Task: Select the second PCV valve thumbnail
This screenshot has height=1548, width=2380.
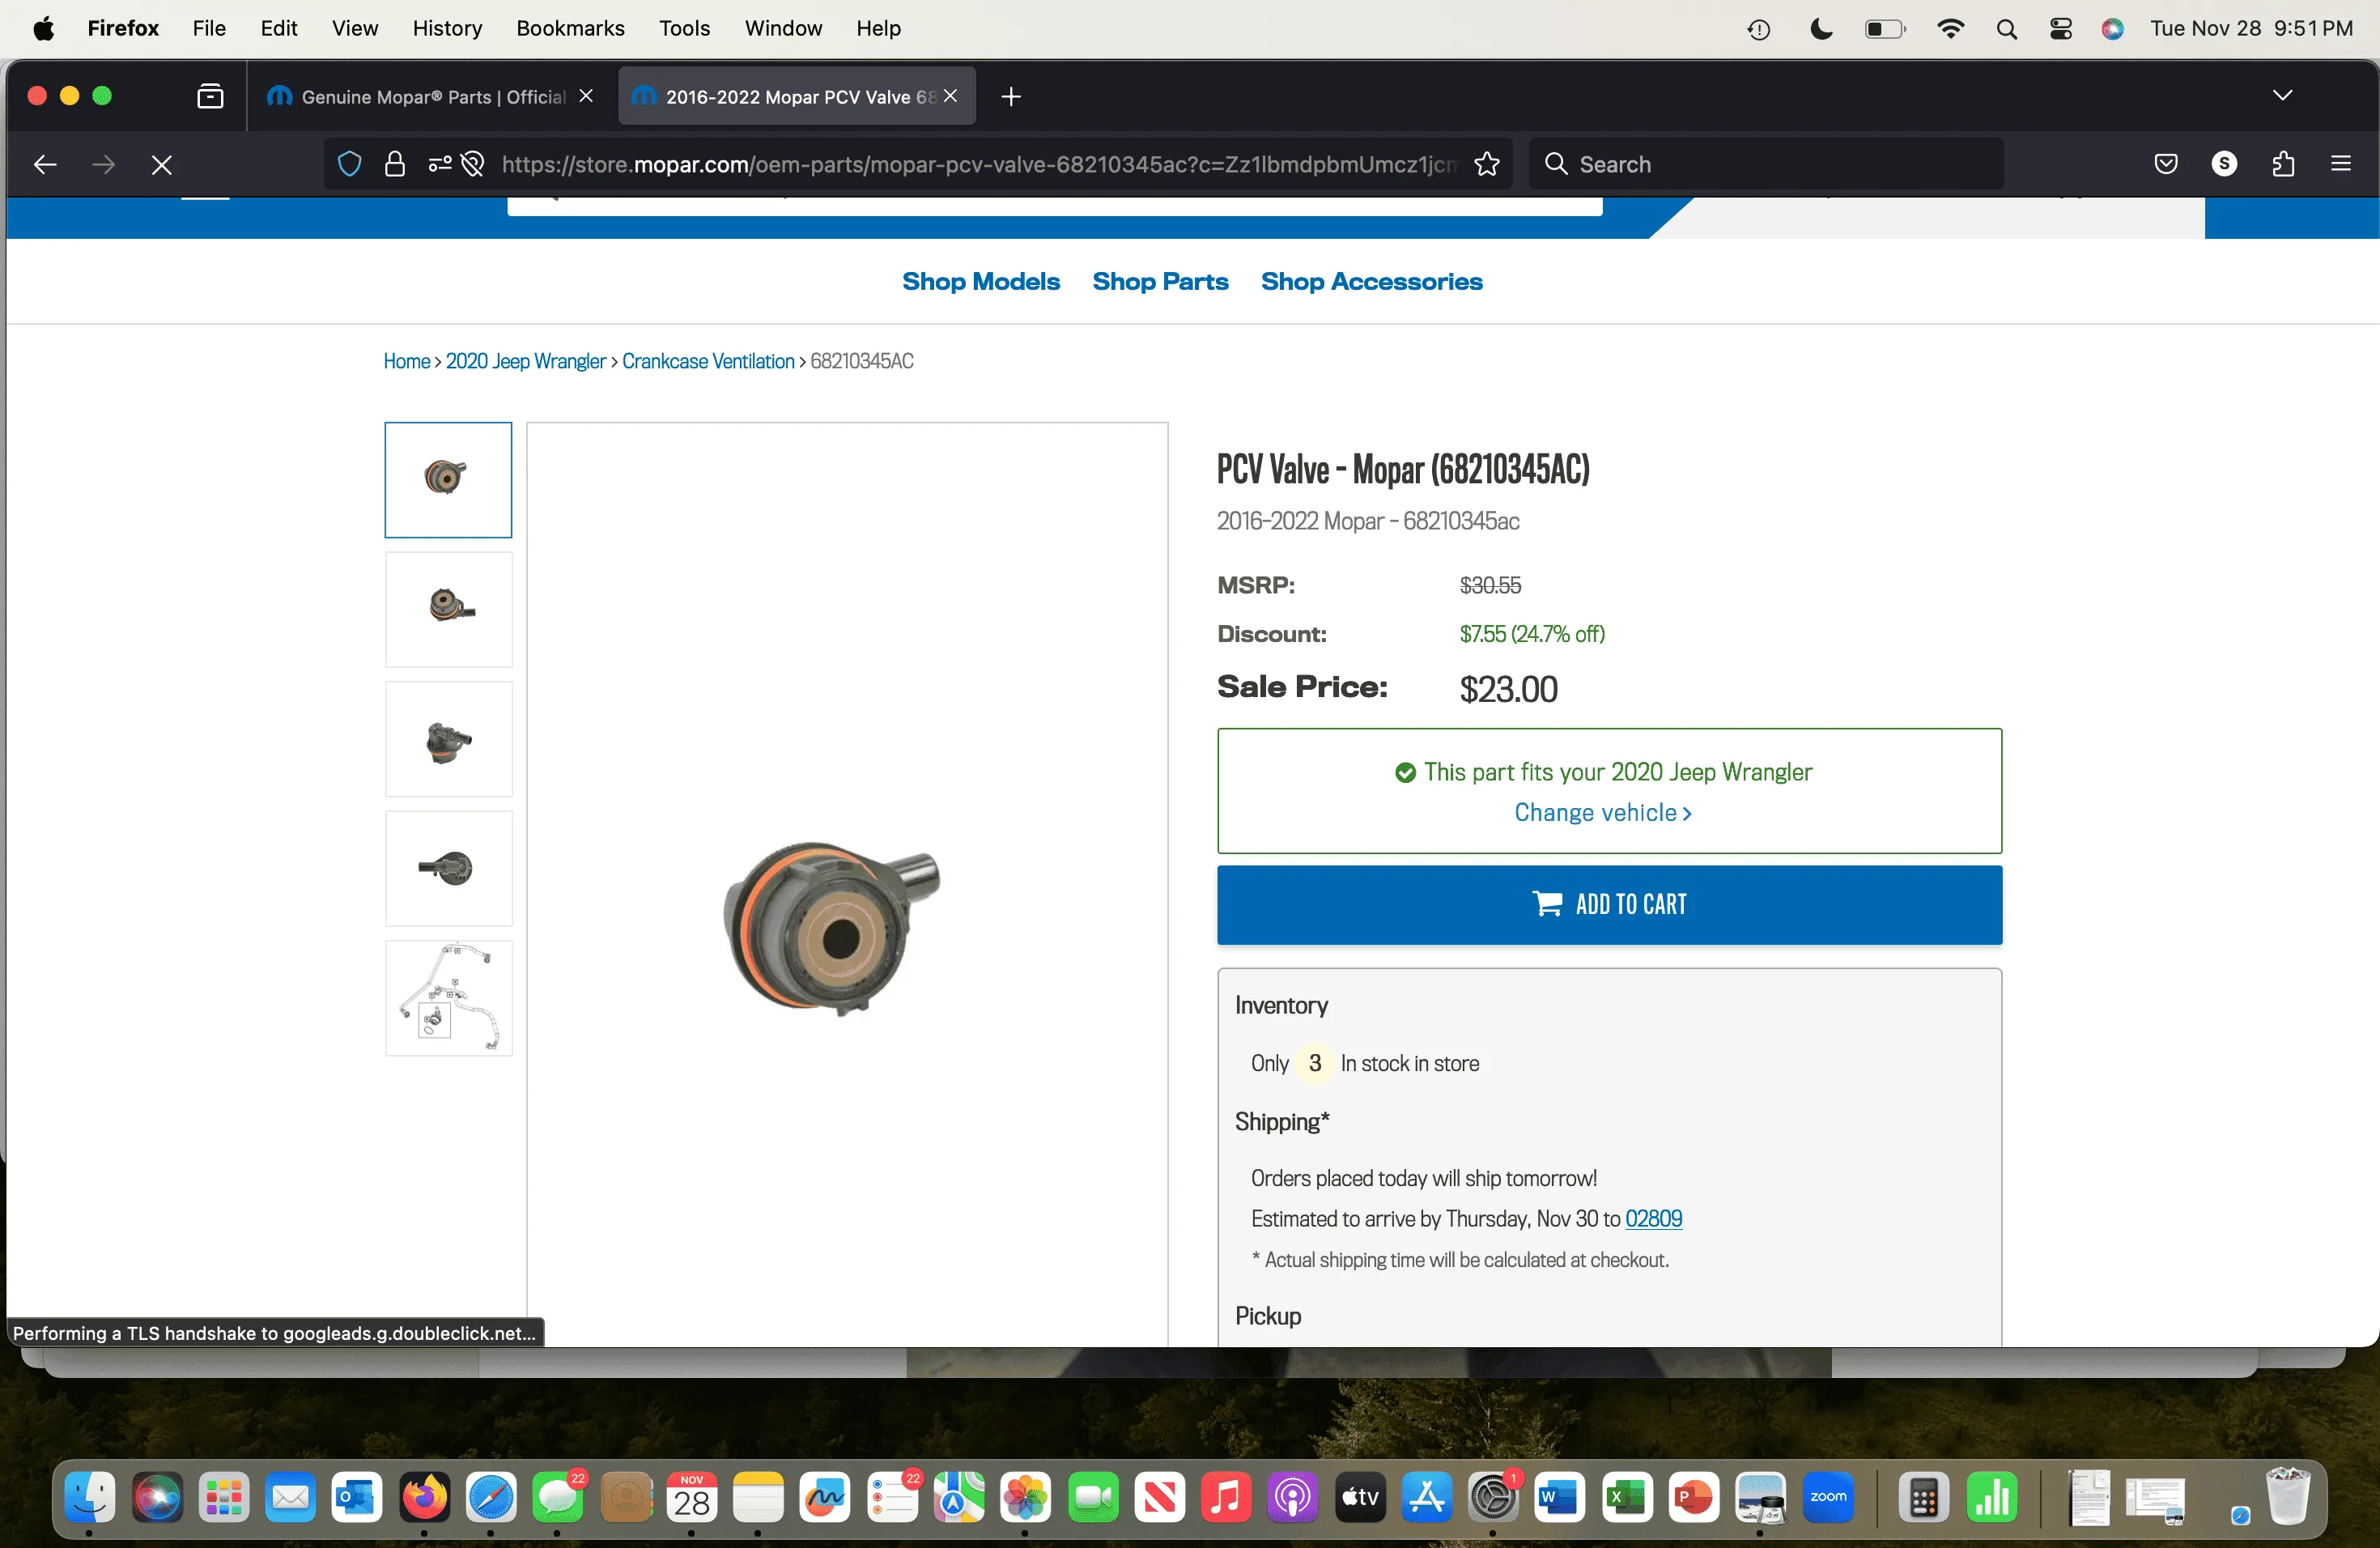Action: 448,609
